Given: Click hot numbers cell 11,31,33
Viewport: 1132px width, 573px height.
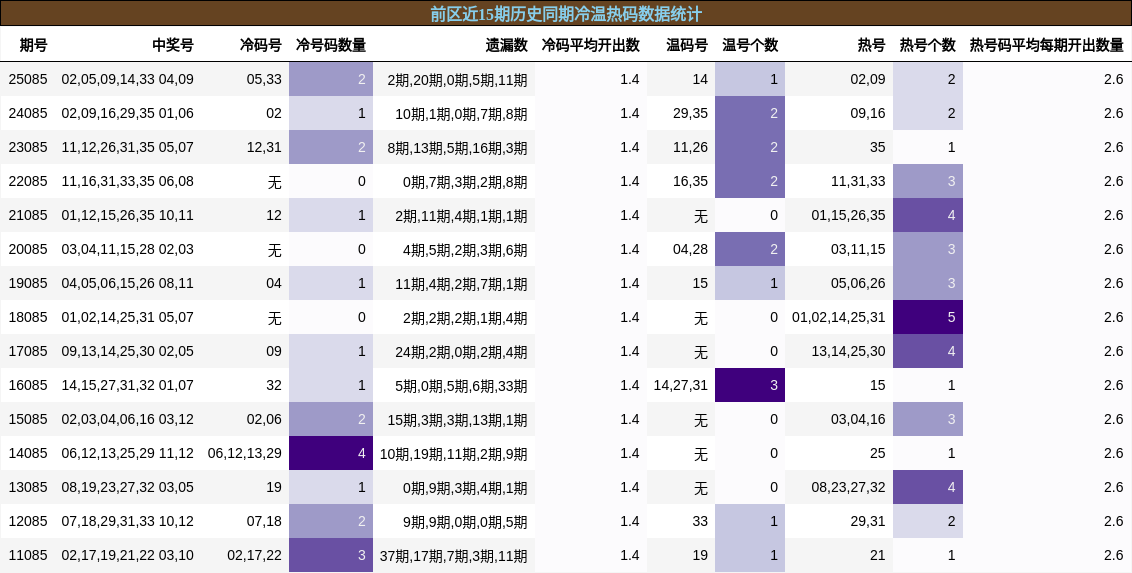Looking at the screenshot, I should click(858, 181).
